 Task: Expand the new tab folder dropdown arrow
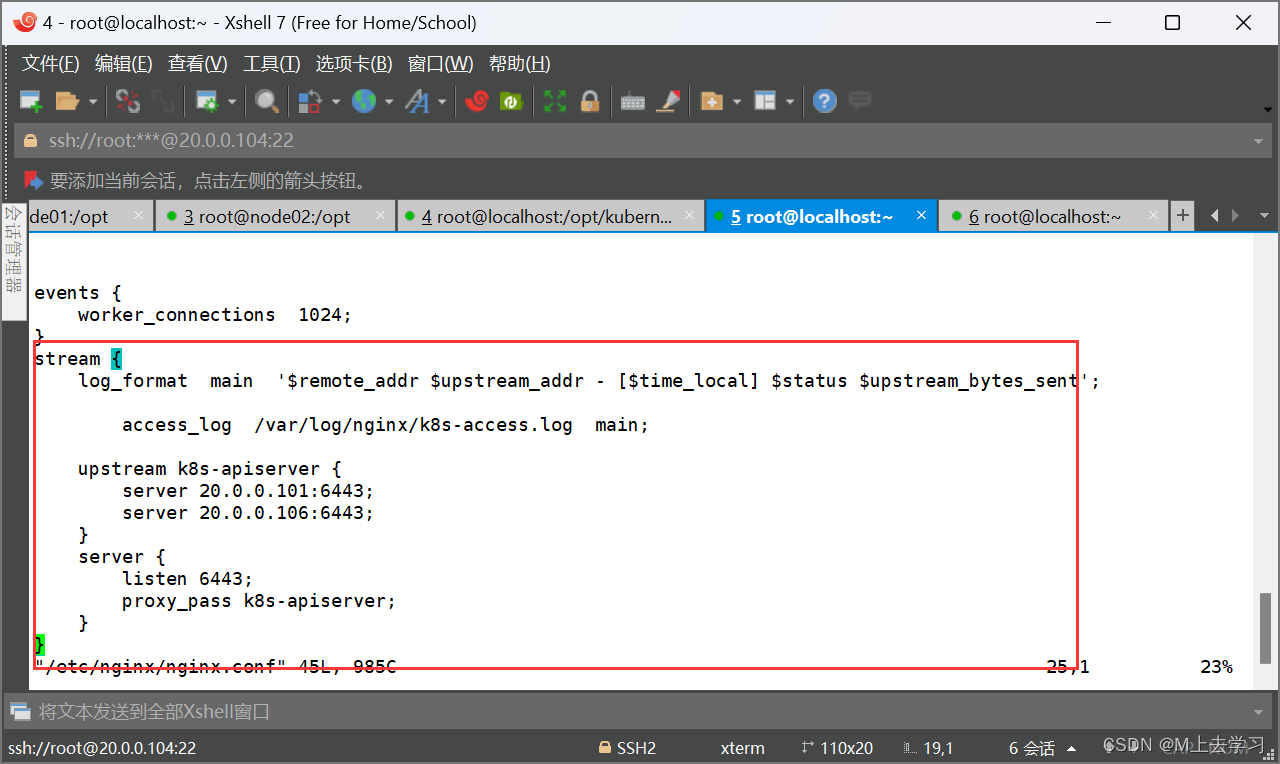(x=737, y=101)
